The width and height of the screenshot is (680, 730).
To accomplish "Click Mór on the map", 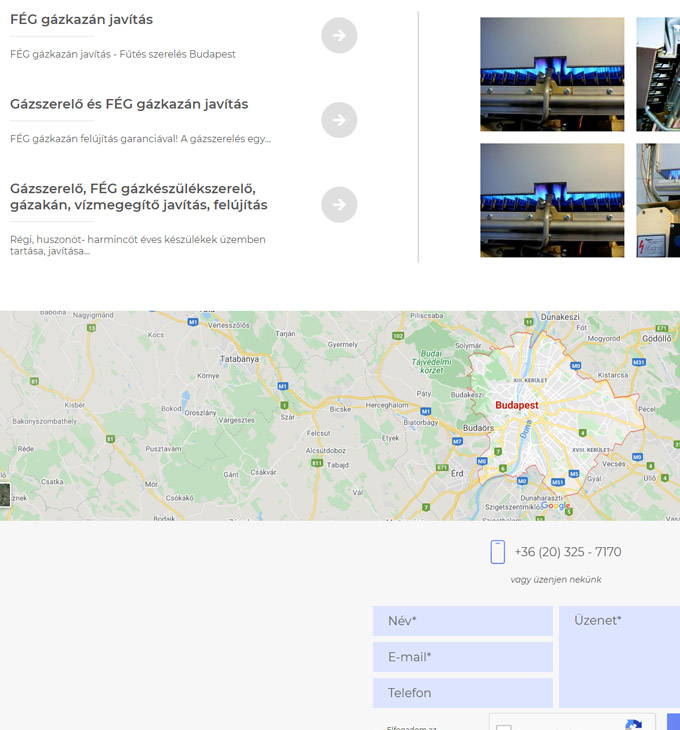I will (151, 484).
